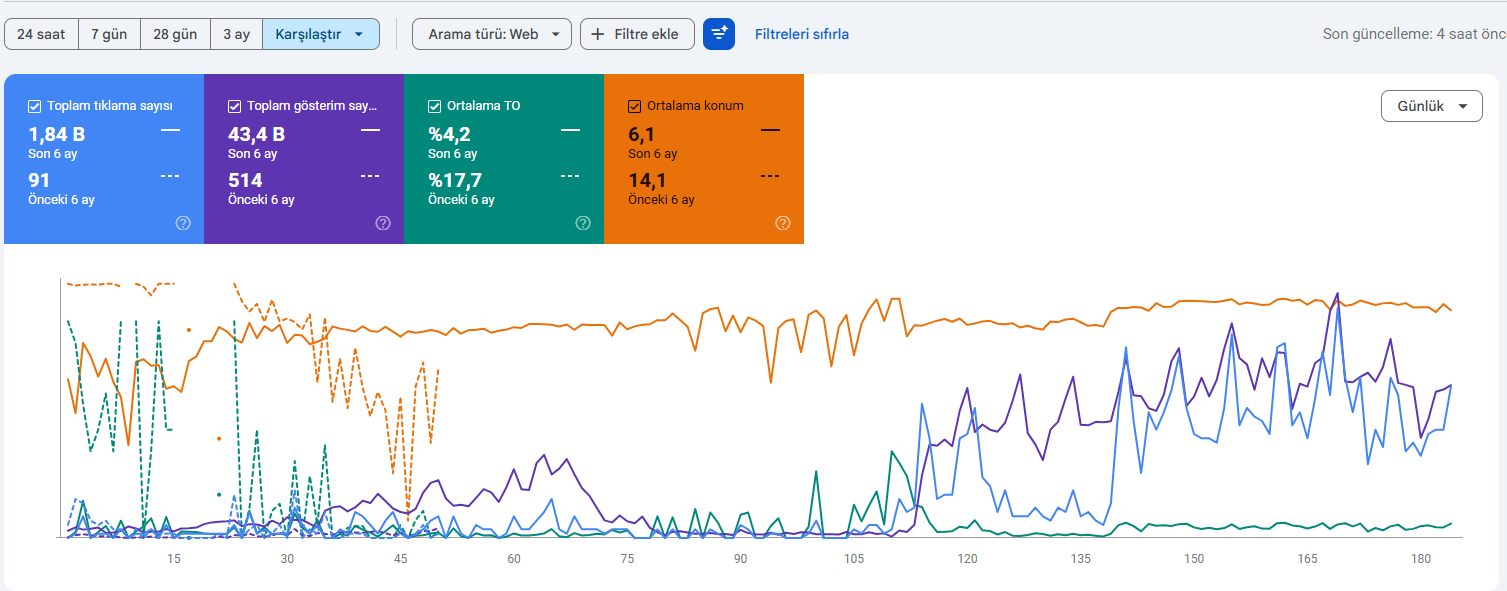Screen dimensions: 1507x591
Task: Open the Karşılaştır dropdown
Action: [x=320, y=34]
